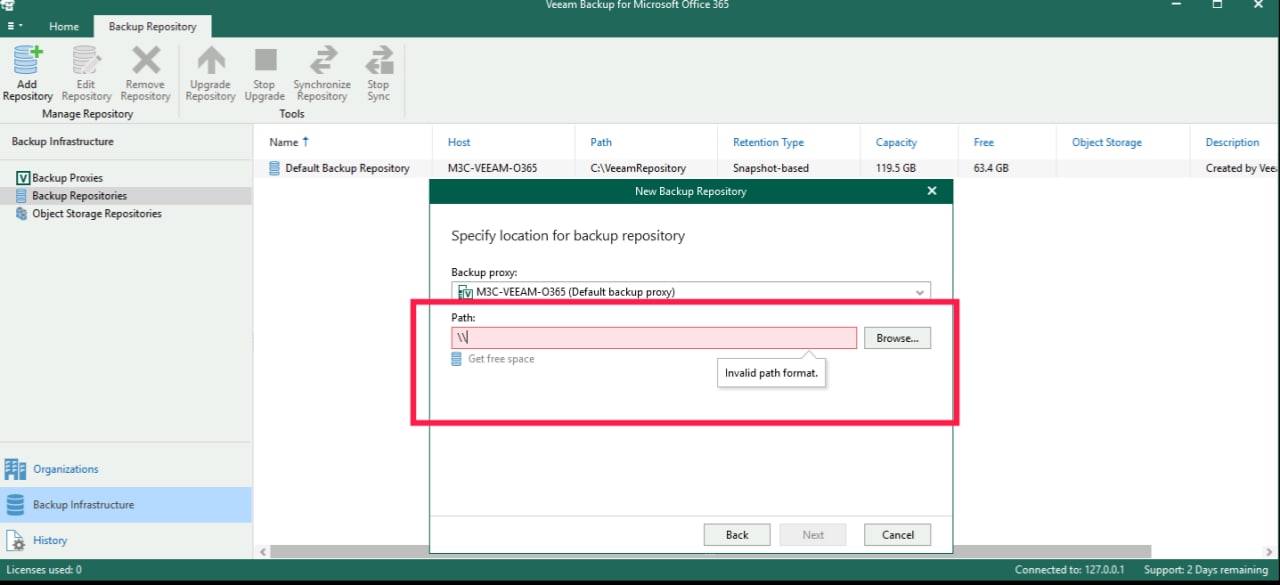
Task: Close the New Backup Repository dialog
Action: [932, 191]
